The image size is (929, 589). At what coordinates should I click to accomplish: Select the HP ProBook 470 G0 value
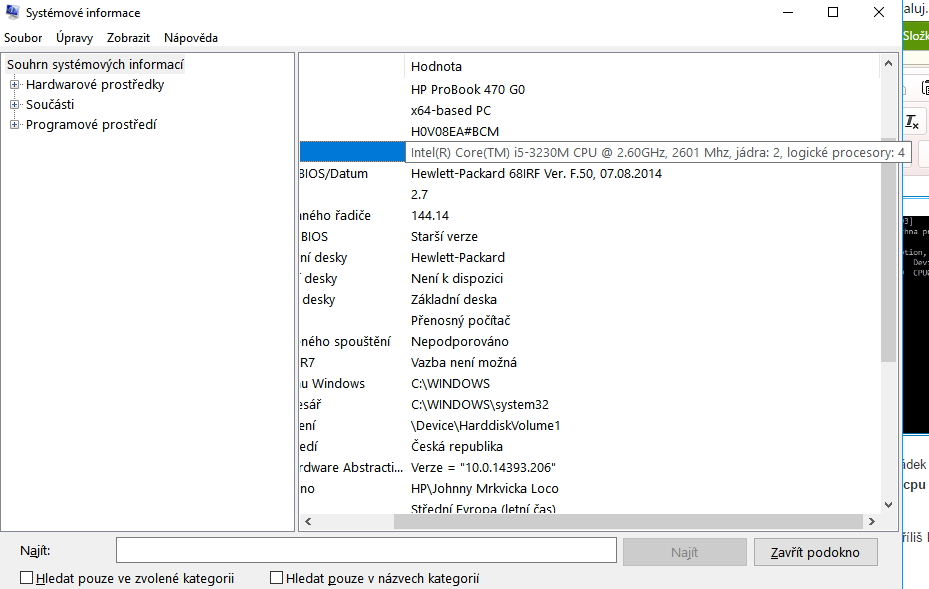point(467,89)
